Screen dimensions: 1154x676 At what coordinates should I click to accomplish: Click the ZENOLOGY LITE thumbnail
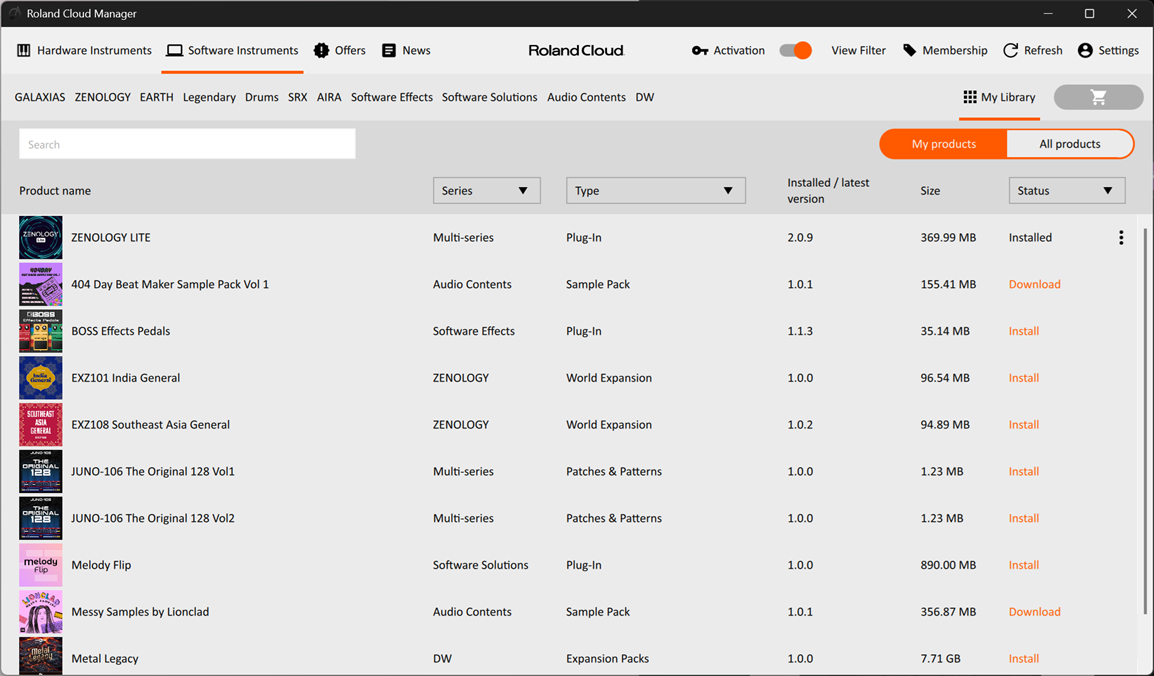pyautogui.click(x=40, y=238)
